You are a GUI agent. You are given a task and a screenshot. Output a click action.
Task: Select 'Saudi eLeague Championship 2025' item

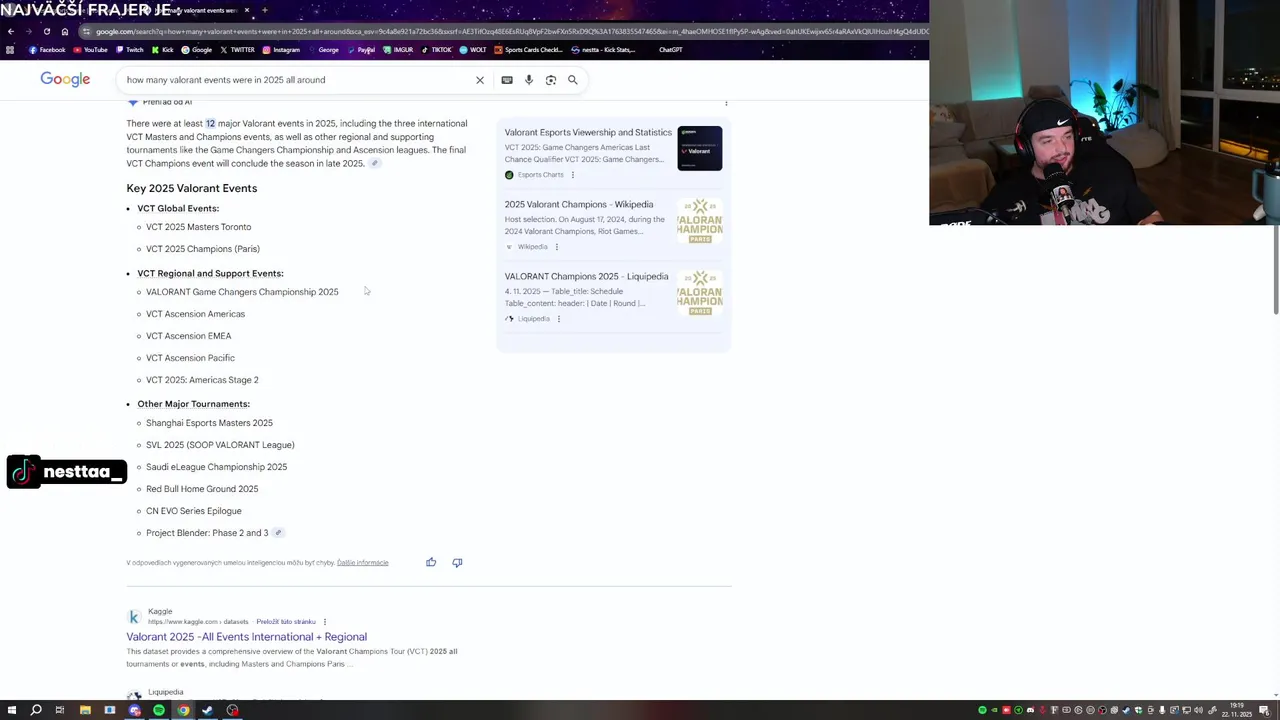[x=216, y=467]
